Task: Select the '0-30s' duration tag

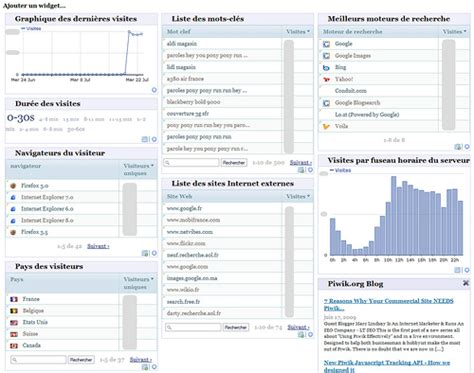Action: (21, 118)
